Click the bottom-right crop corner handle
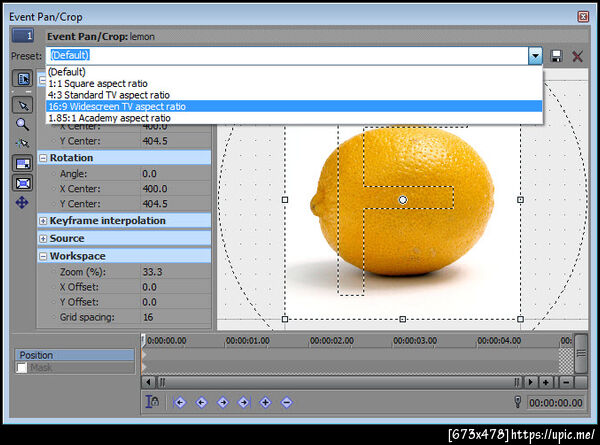 (x=520, y=319)
